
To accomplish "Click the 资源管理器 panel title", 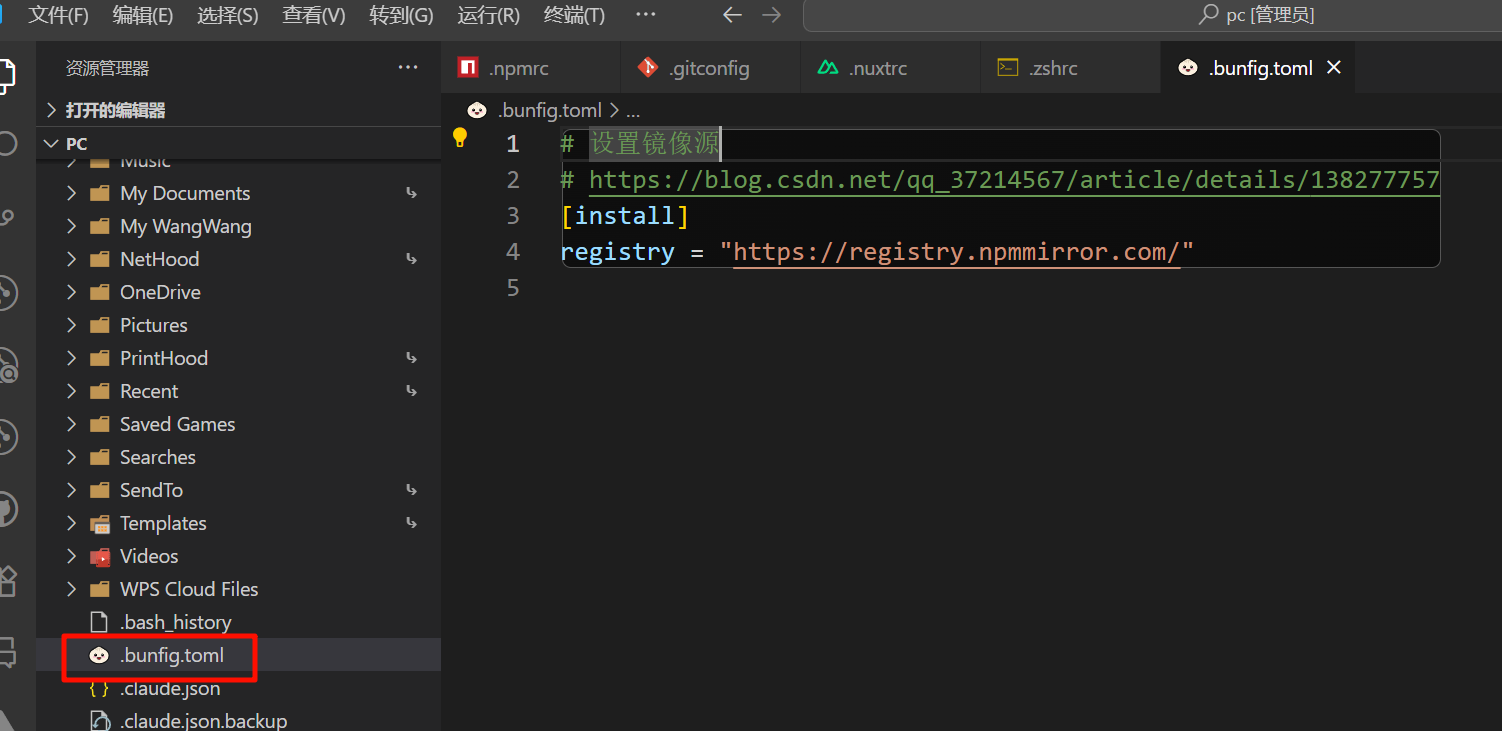I will click(x=107, y=68).
